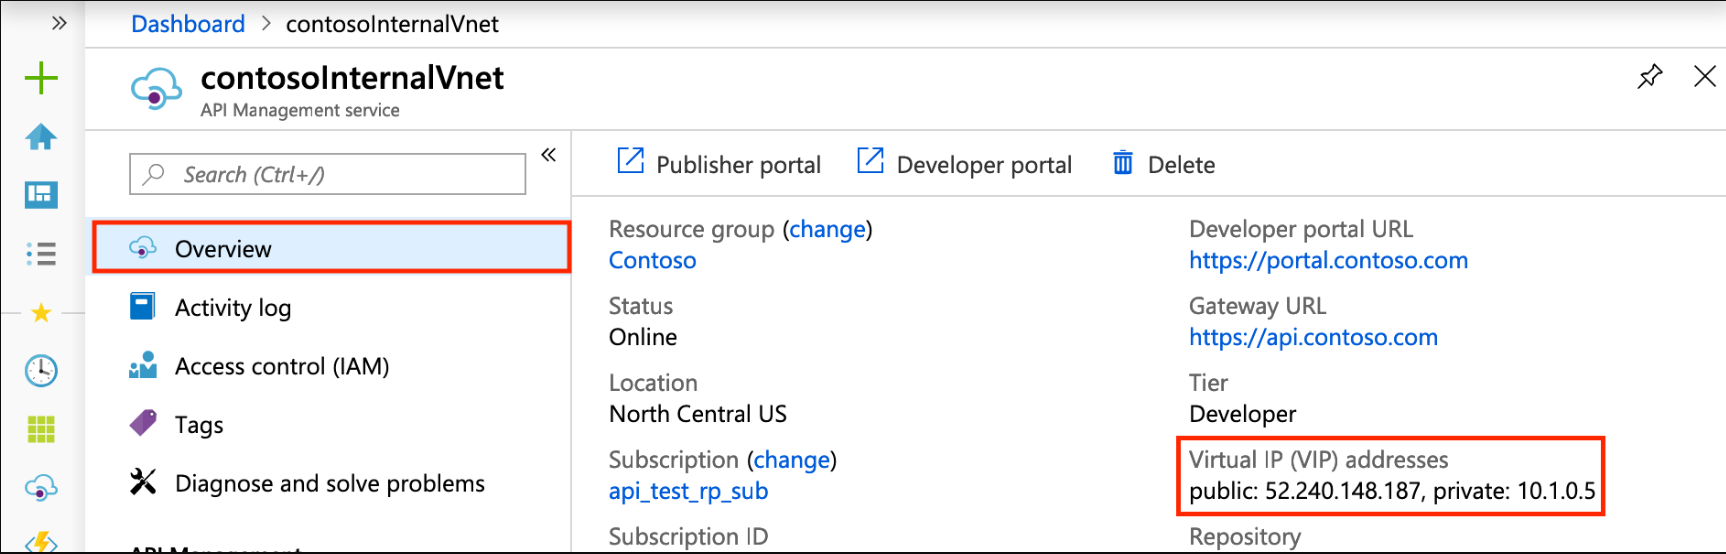Open All services list icon
The height and width of the screenshot is (554, 1726).
point(41,253)
